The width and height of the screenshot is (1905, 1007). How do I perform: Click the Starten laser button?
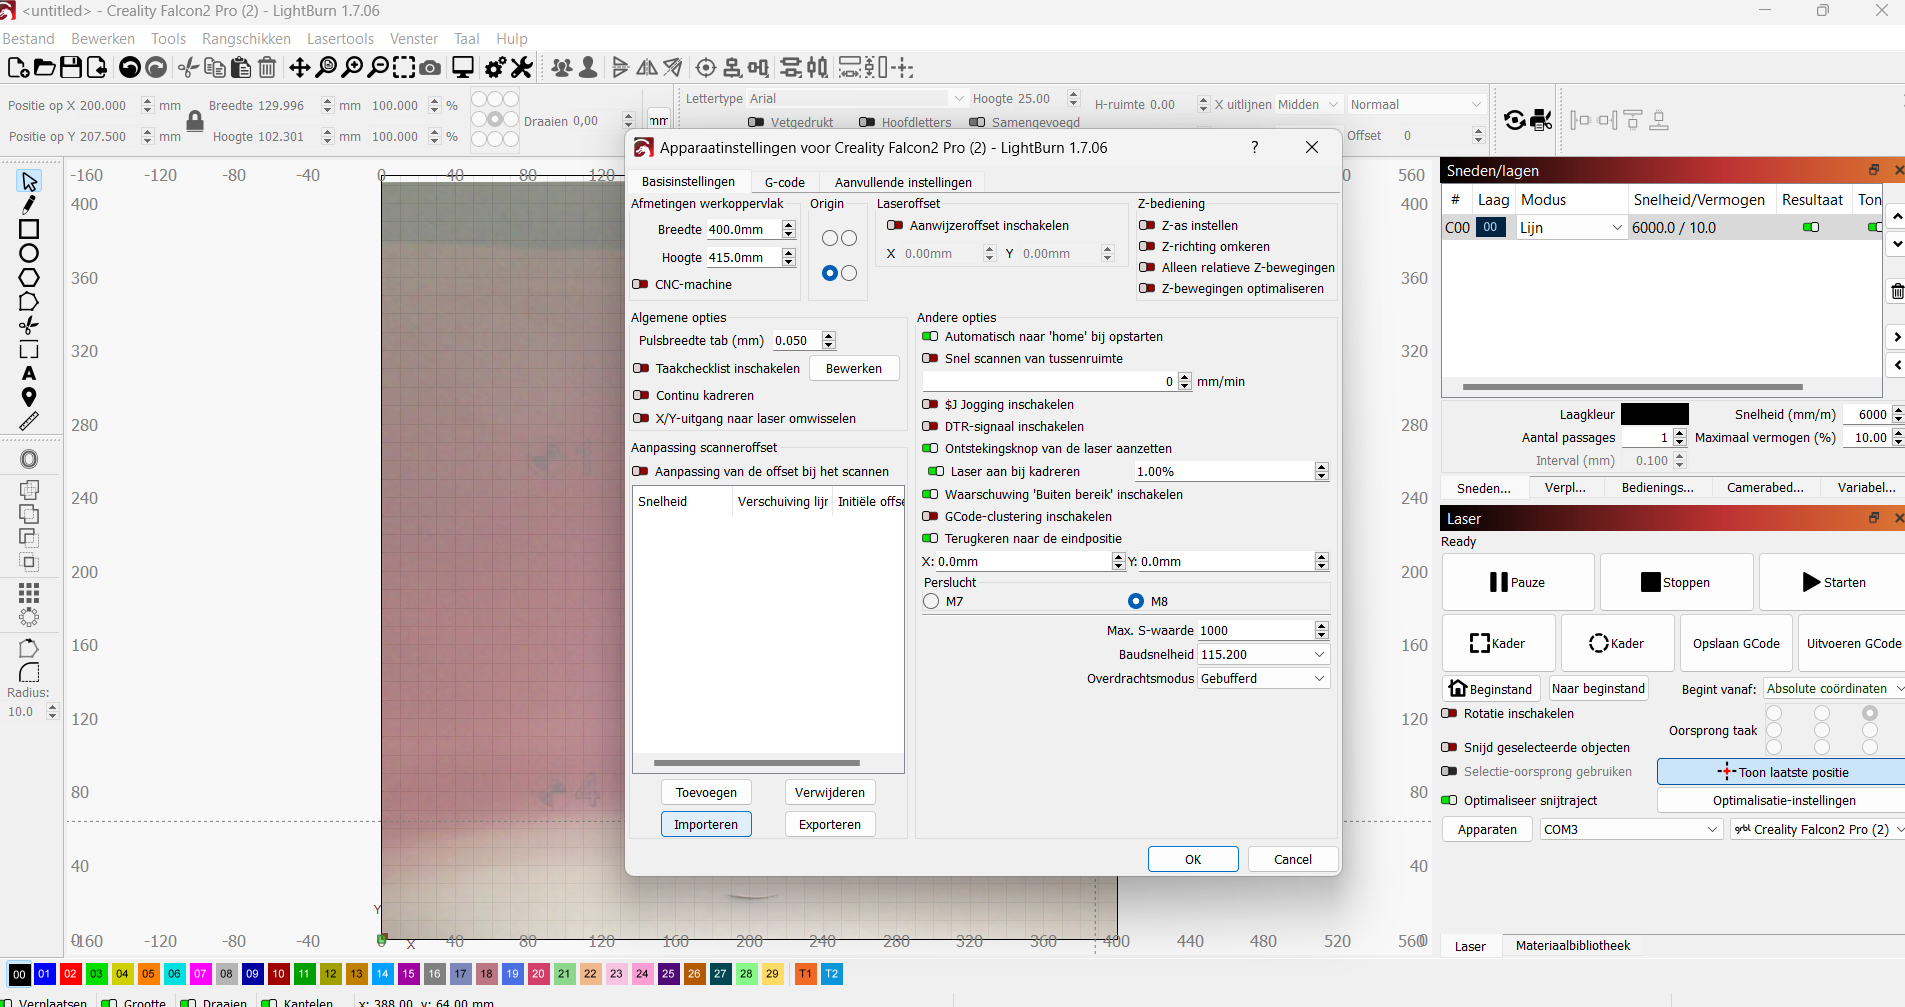click(1834, 583)
